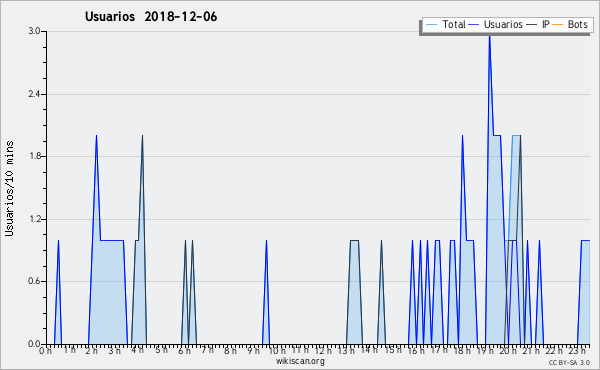The height and width of the screenshot is (370, 600).
Task: Click the 3.0 peak after 19 h
Action: [x=489, y=37]
